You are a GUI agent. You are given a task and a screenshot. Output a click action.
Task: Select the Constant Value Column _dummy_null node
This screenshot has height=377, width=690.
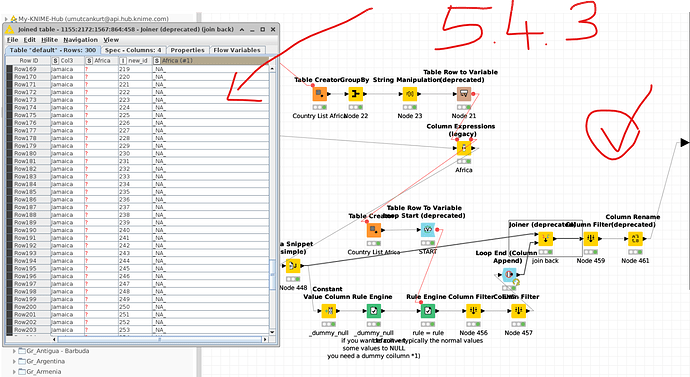[x=329, y=311]
